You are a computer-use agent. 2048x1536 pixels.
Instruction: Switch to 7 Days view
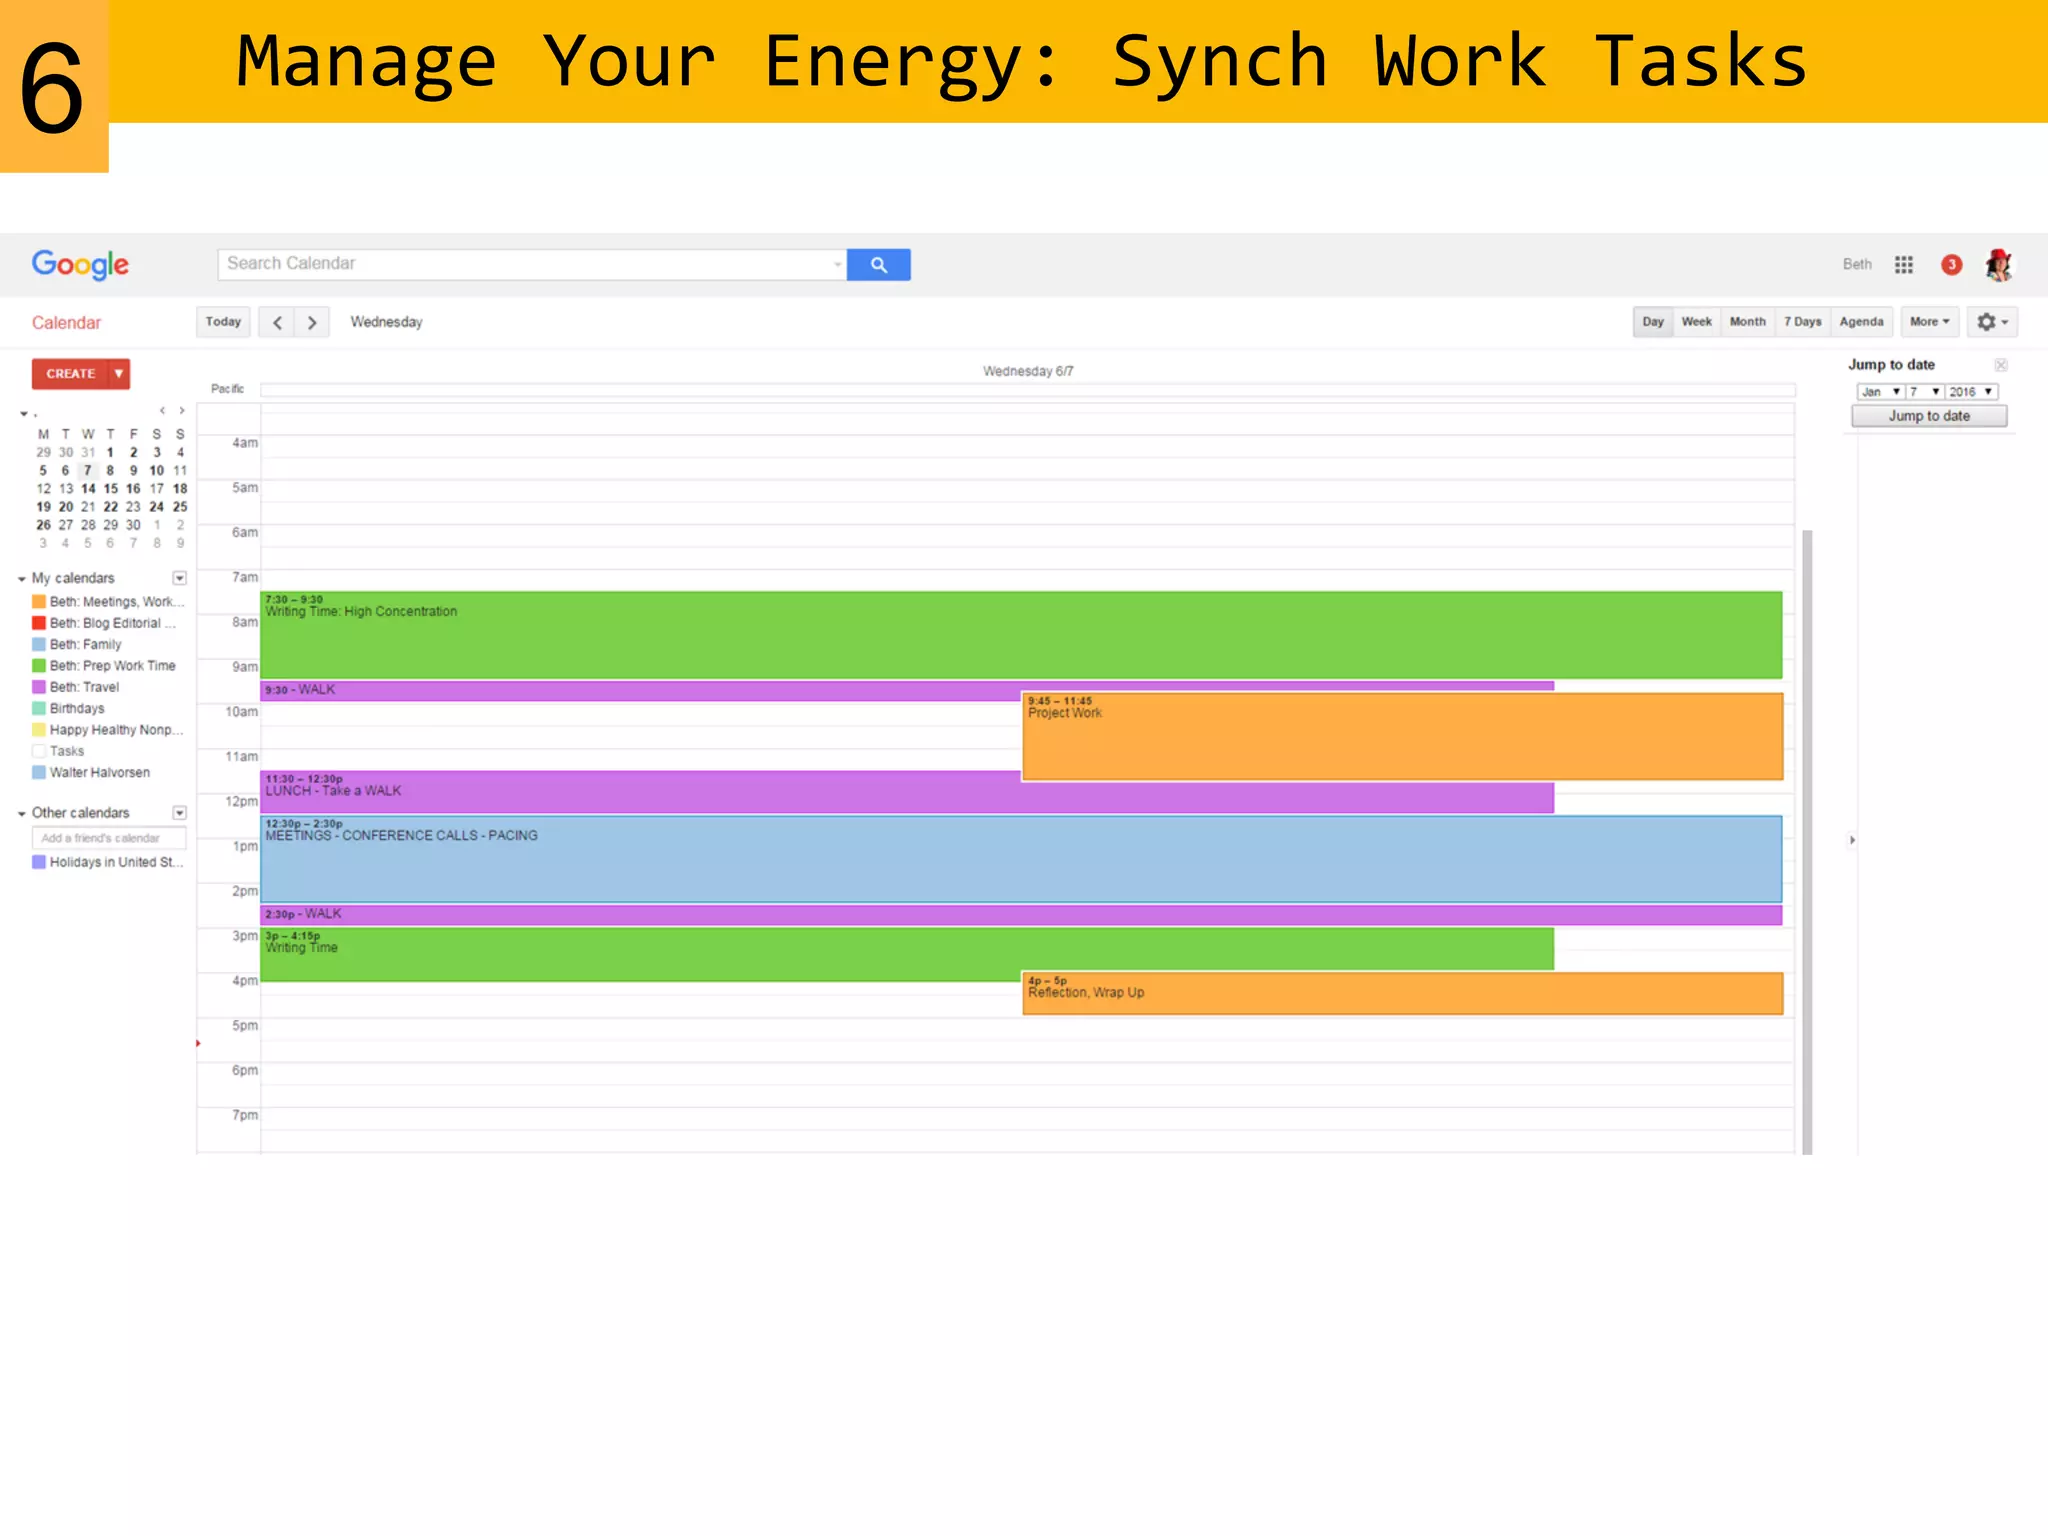(x=1802, y=322)
